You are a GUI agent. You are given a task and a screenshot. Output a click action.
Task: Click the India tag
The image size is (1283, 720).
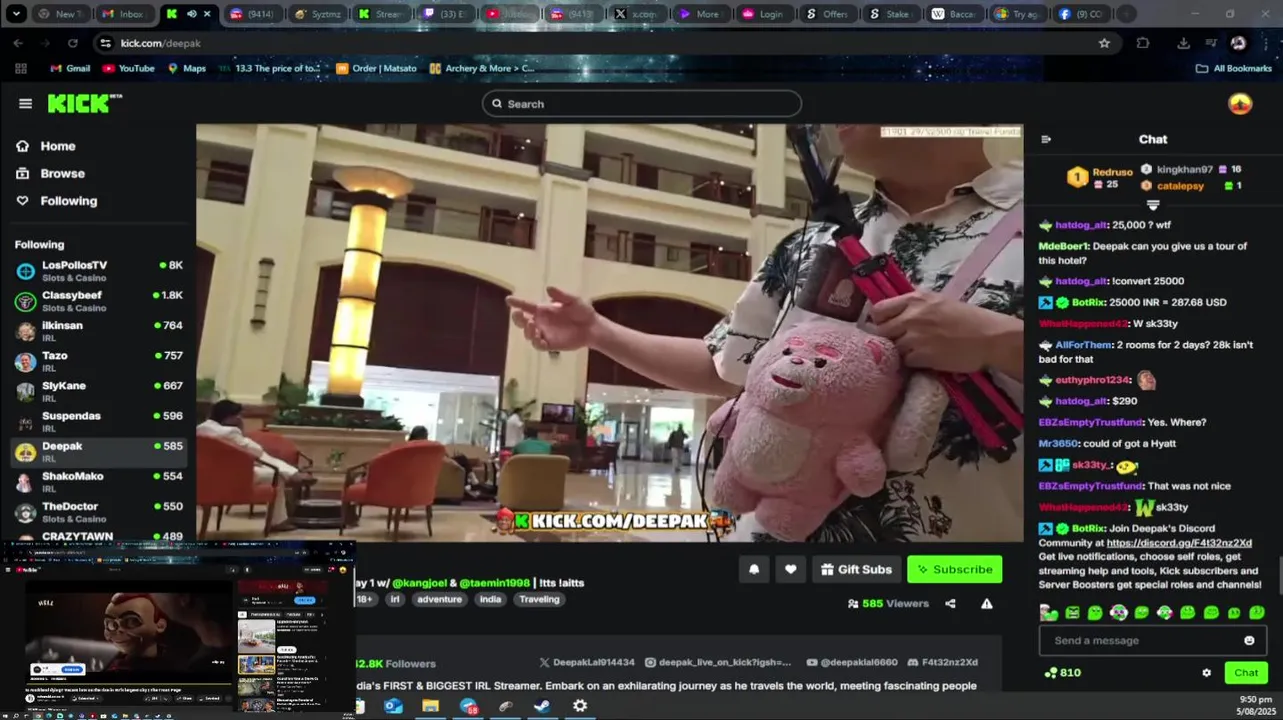490,599
